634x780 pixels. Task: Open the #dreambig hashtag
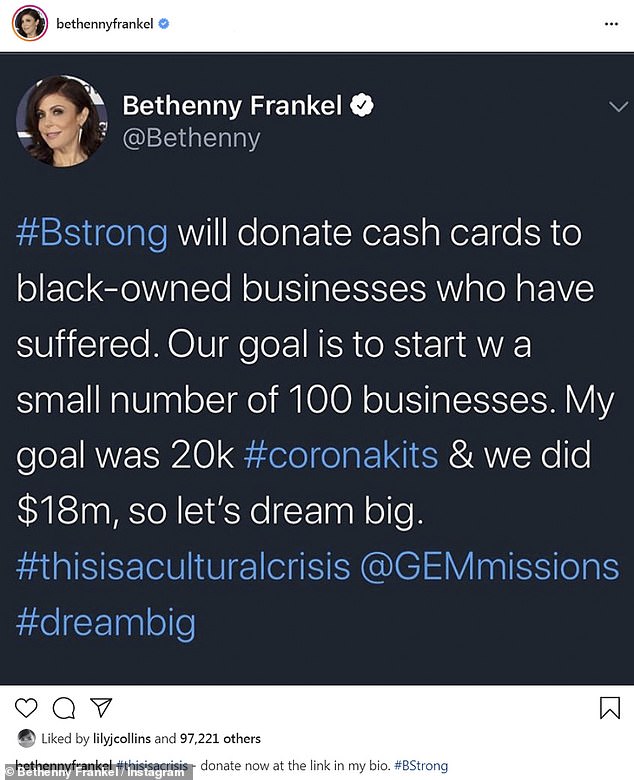coord(105,622)
